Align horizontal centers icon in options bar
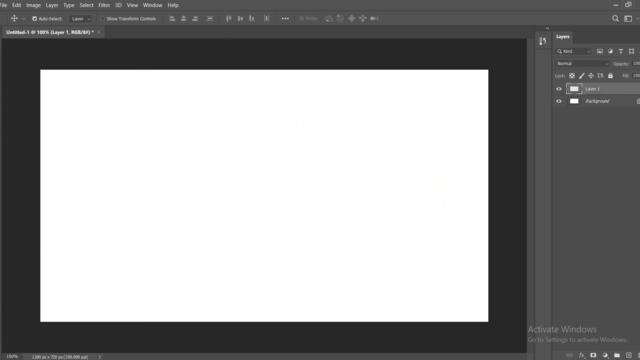Viewport: 640px width, 360px height. click(x=184, y=19)
